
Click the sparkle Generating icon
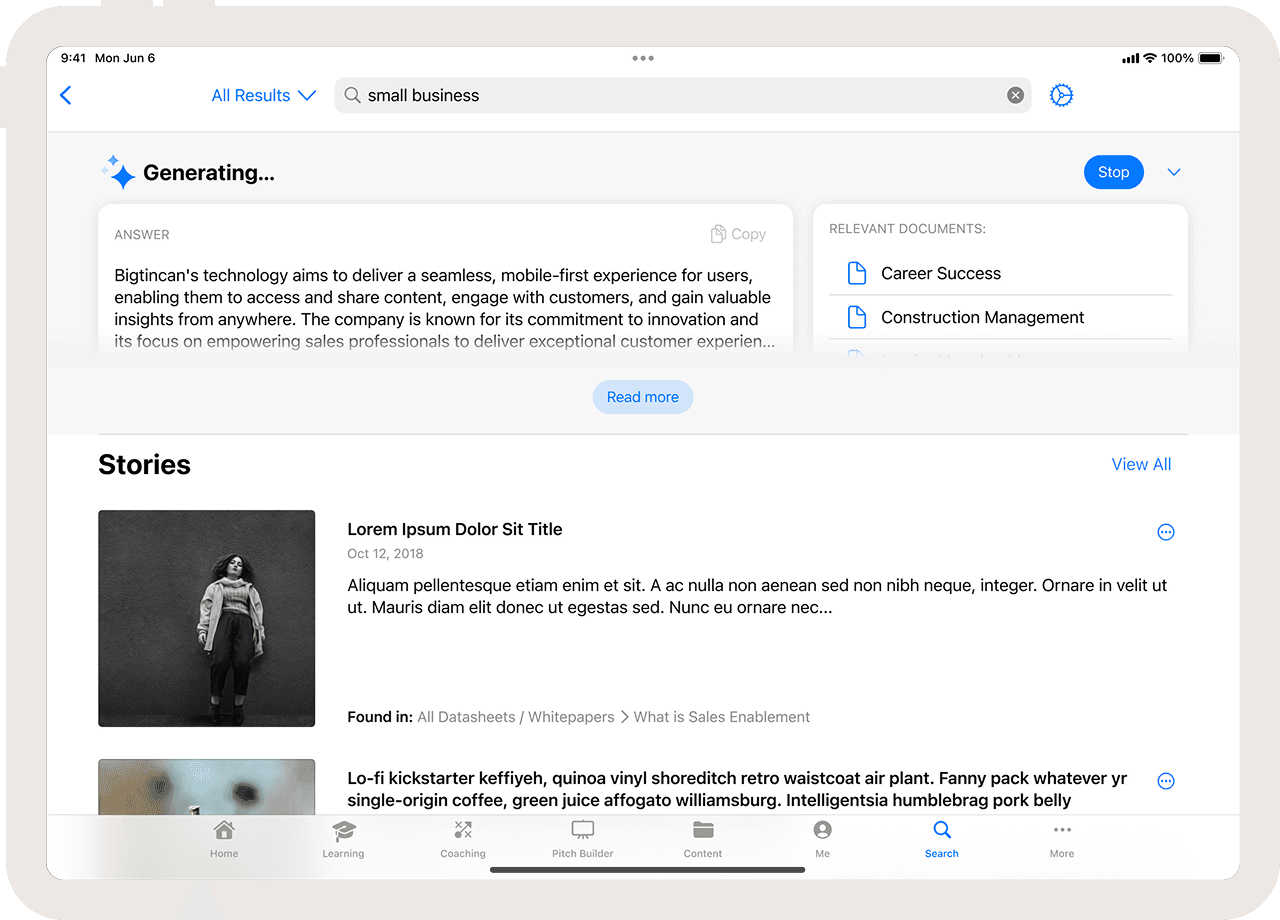(x=118, y=172)
